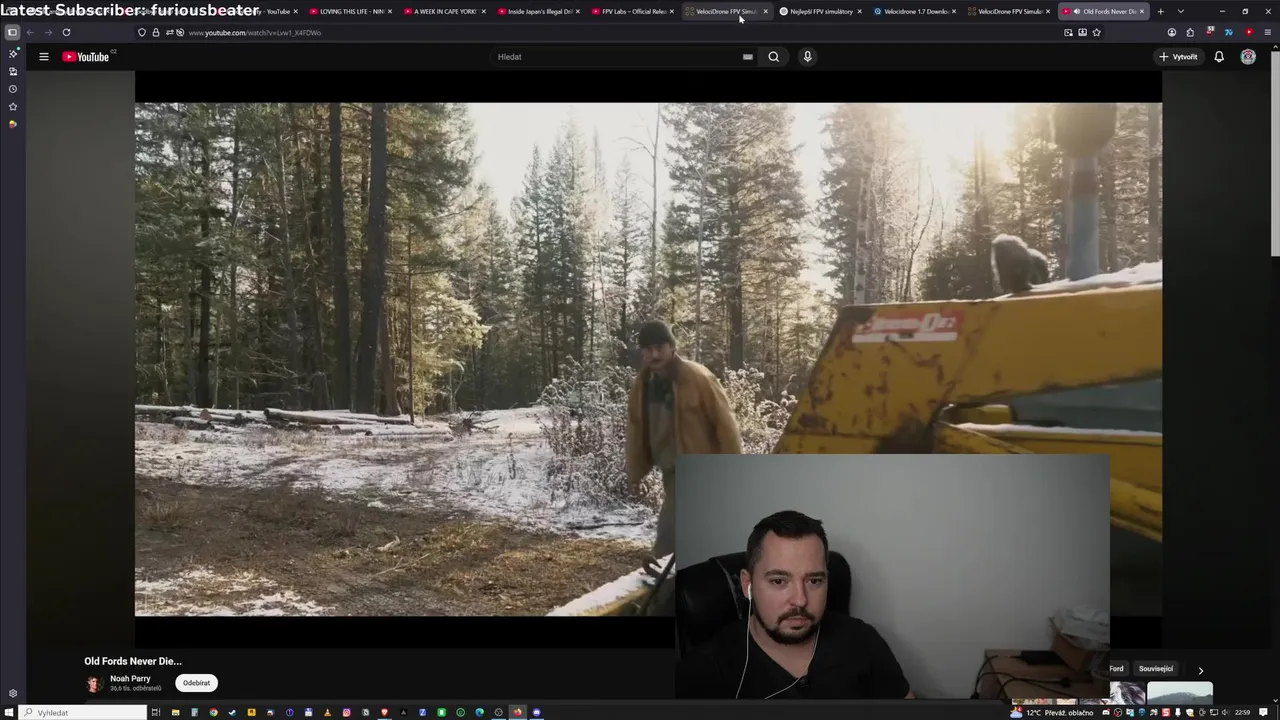Subscribe with the Odebírat button
Viewport: 1280px width, 720px height.
(x=196, y=683)
